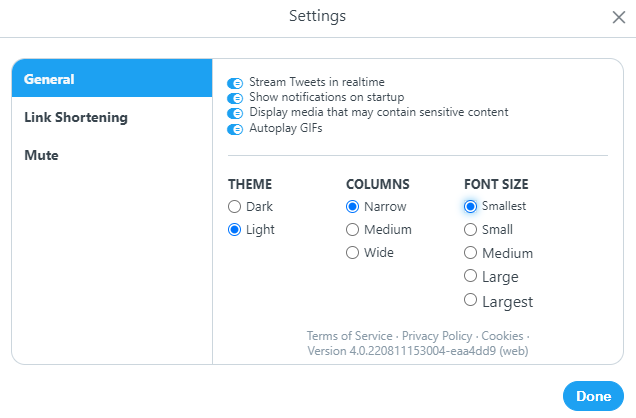Image resolution: width=636 pixels, height=418 pixels.
Task: Open the Mute settings section
Action: pos(112,155)
